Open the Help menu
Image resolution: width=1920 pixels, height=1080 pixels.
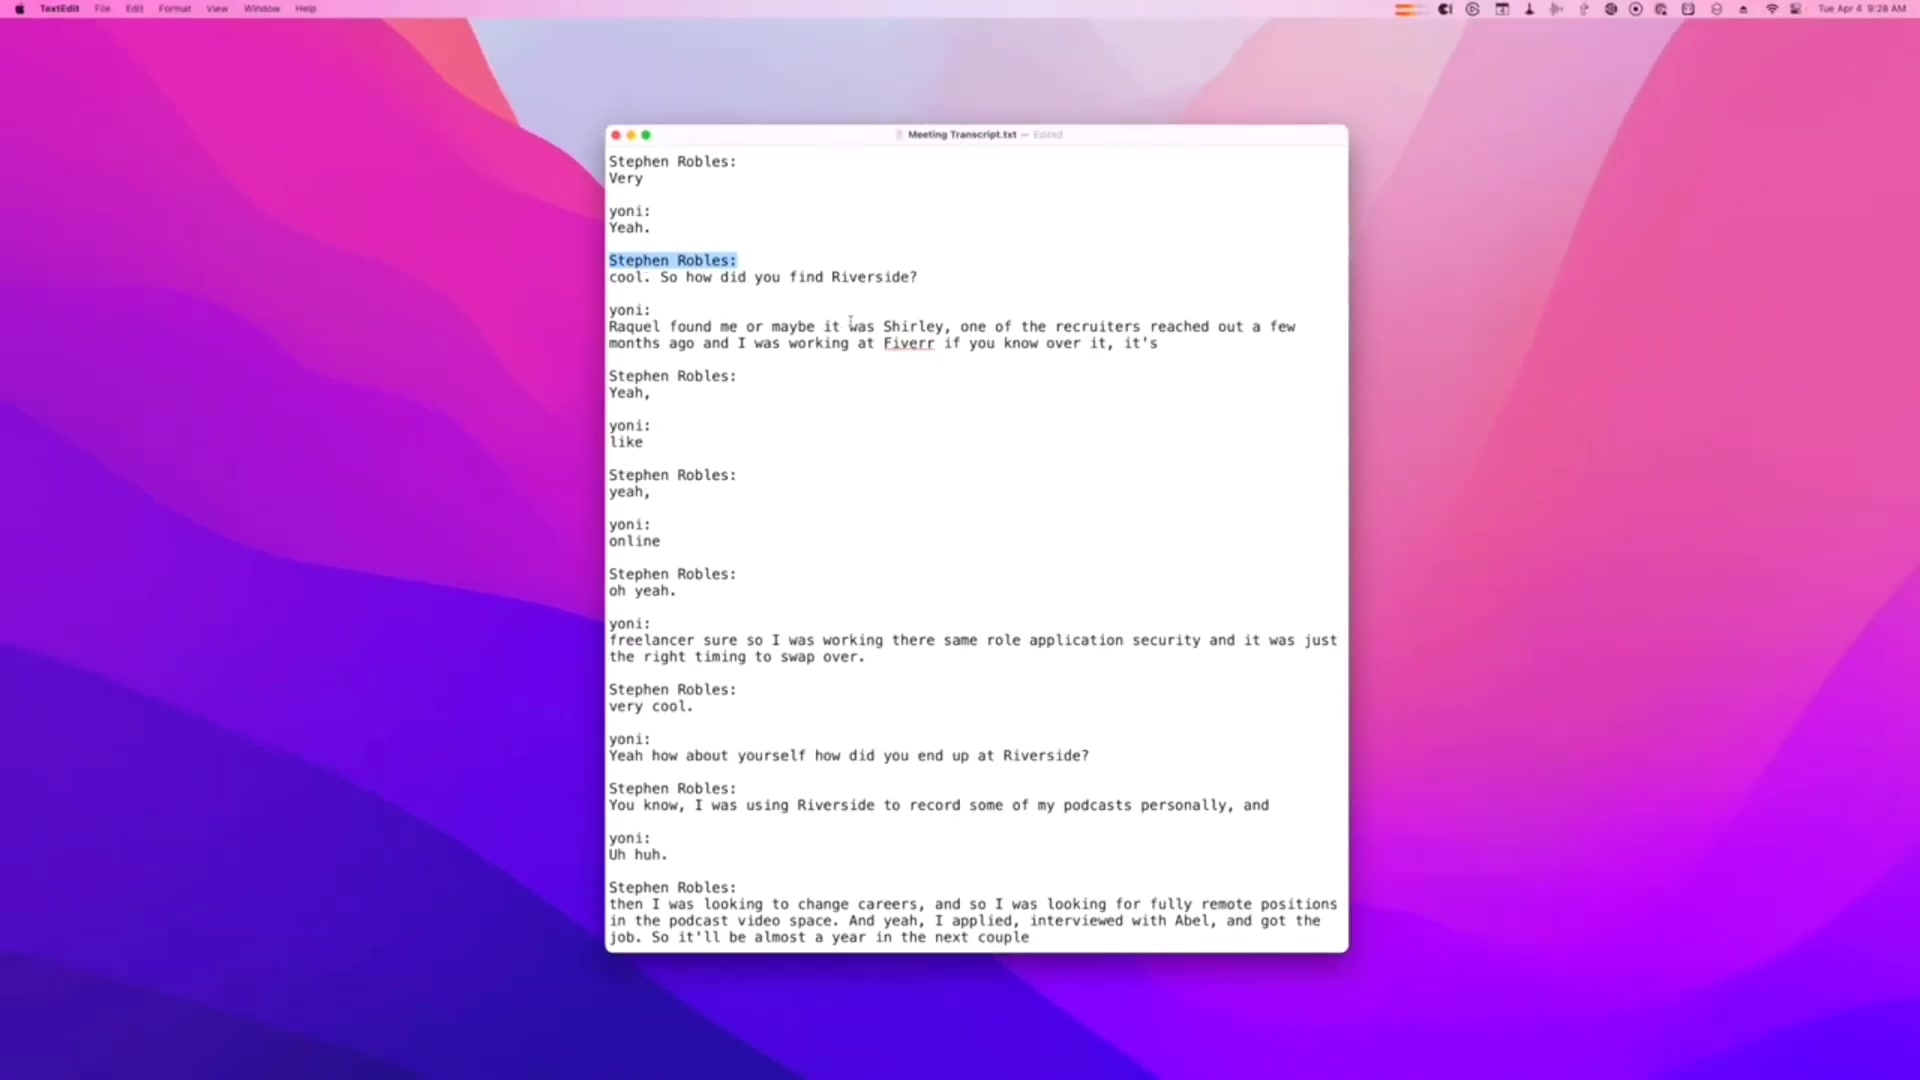(306, 9)
